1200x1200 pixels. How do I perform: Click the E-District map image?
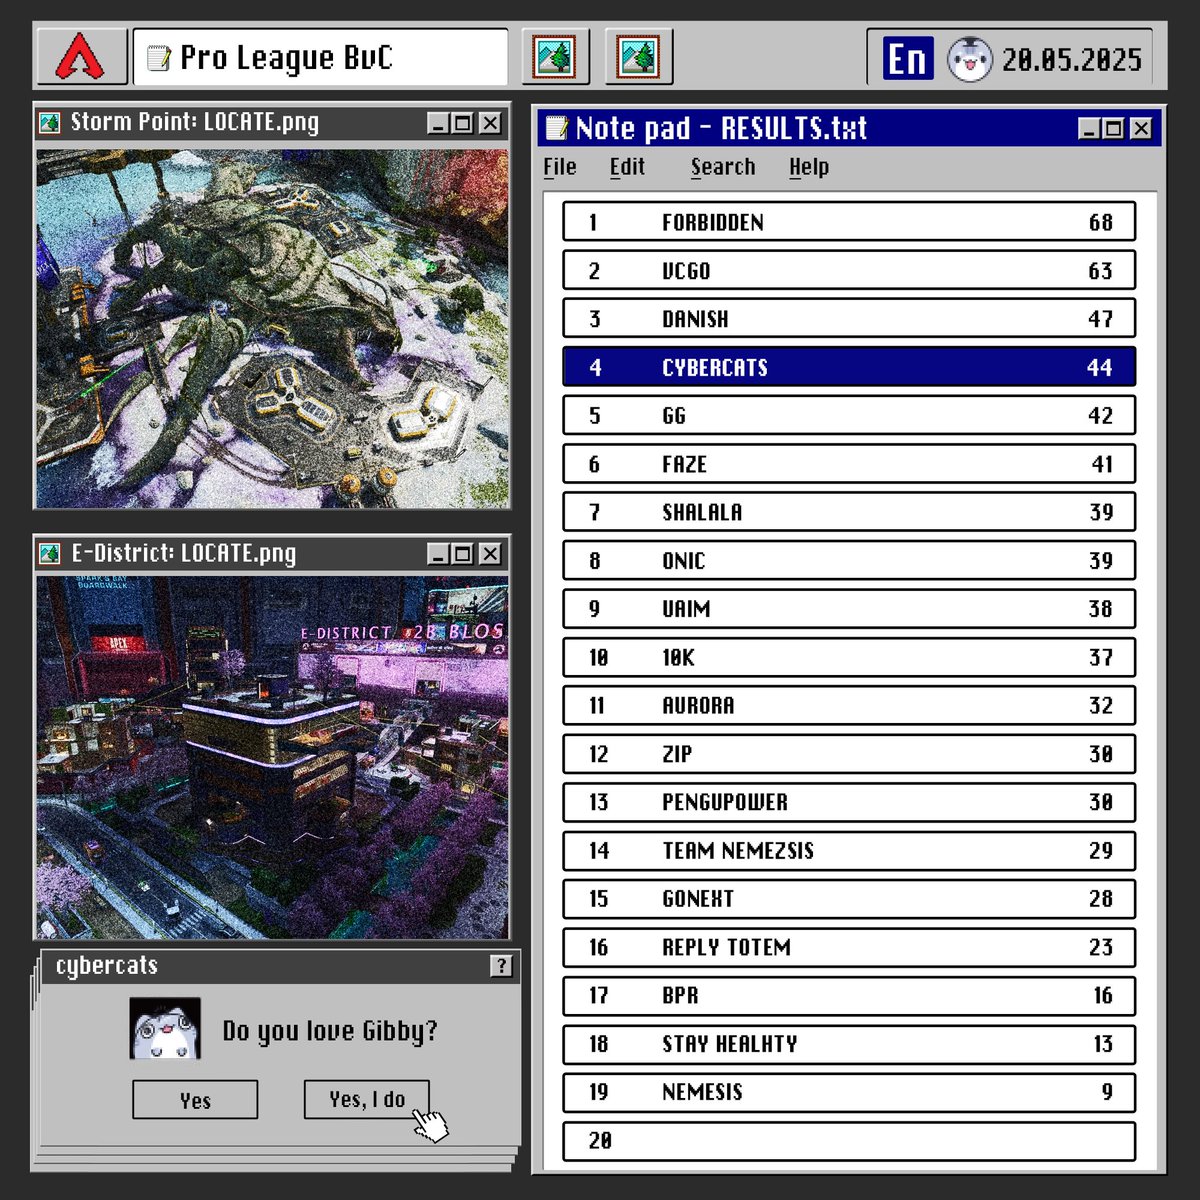coord(272,757)
